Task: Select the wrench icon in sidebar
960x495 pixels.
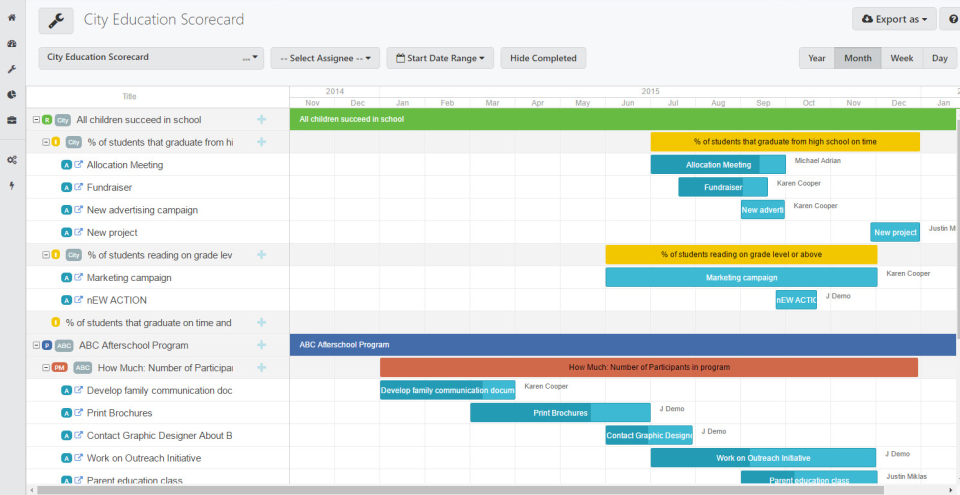Action: [x=12, y=69]
